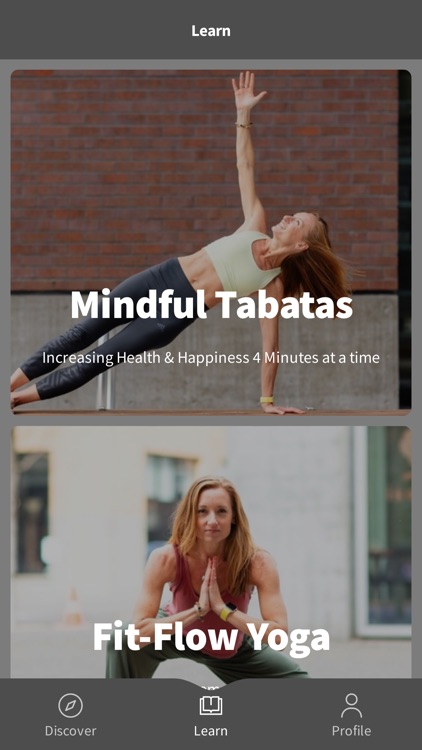This screenshot has width=422, height=750.
Task: Select the Learn tab label
Action: pos(211,731)
